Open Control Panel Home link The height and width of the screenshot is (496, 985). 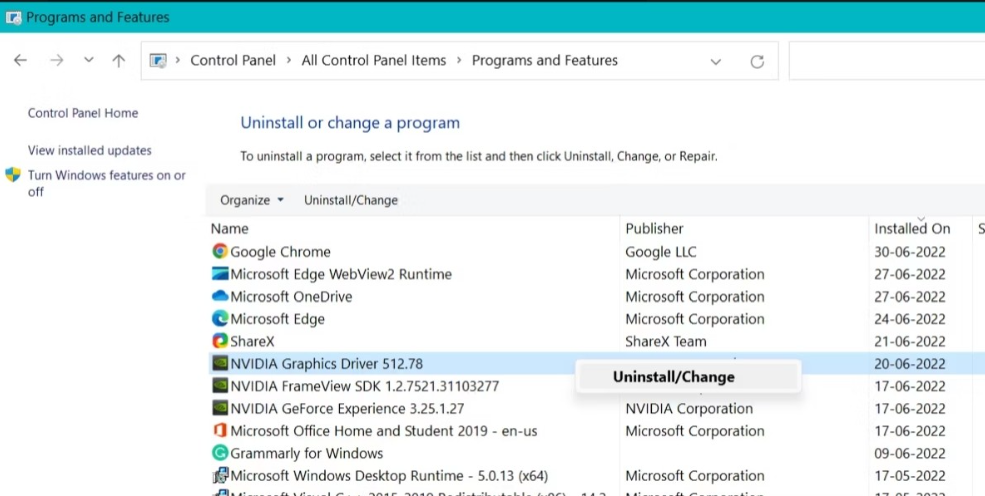(x=83, y=113)
